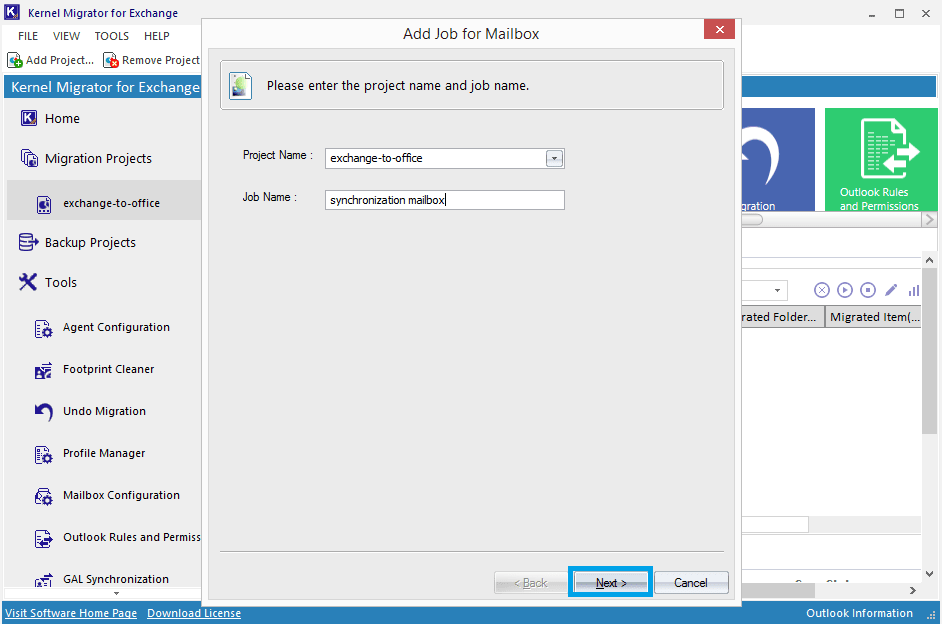The height and width of the screenshot is (624, 942).
Task: Click the disabled Back button
Action: (530, 583)
